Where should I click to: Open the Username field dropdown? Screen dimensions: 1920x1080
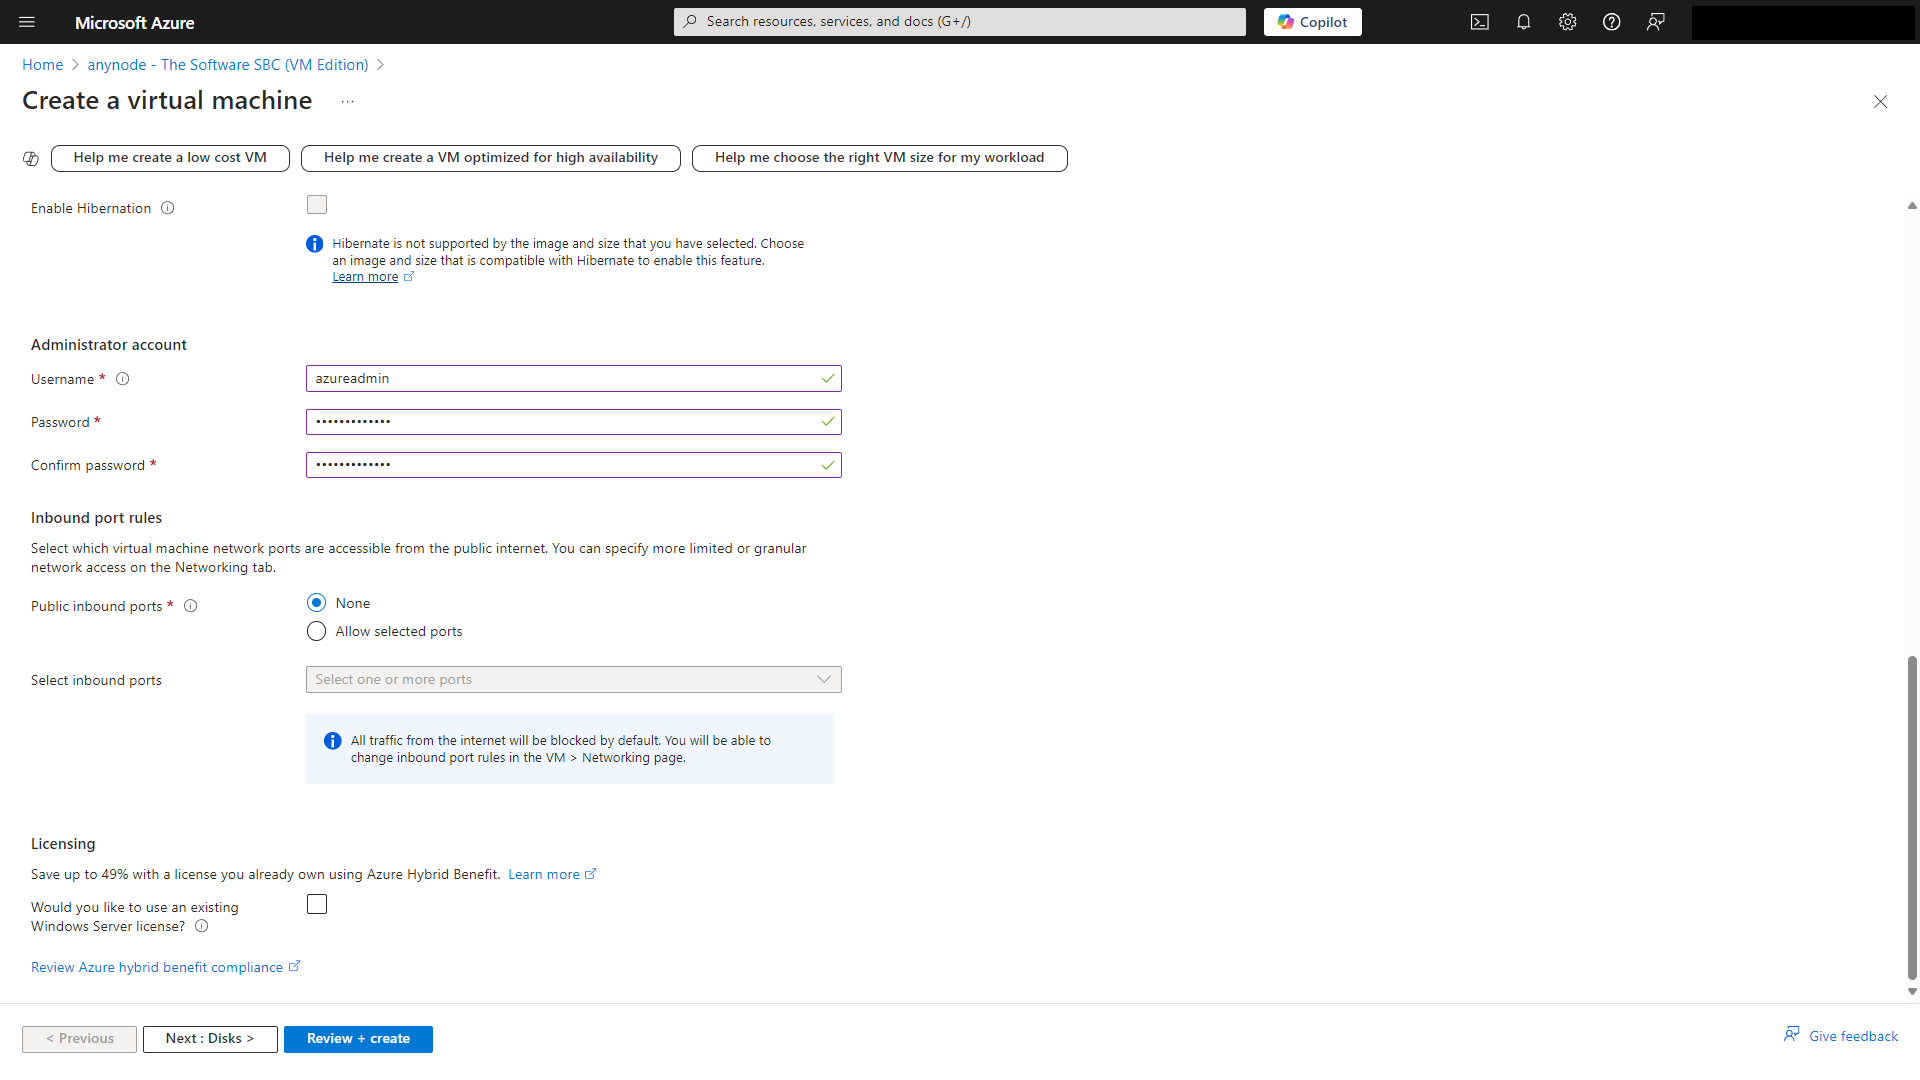pos(827,378)
